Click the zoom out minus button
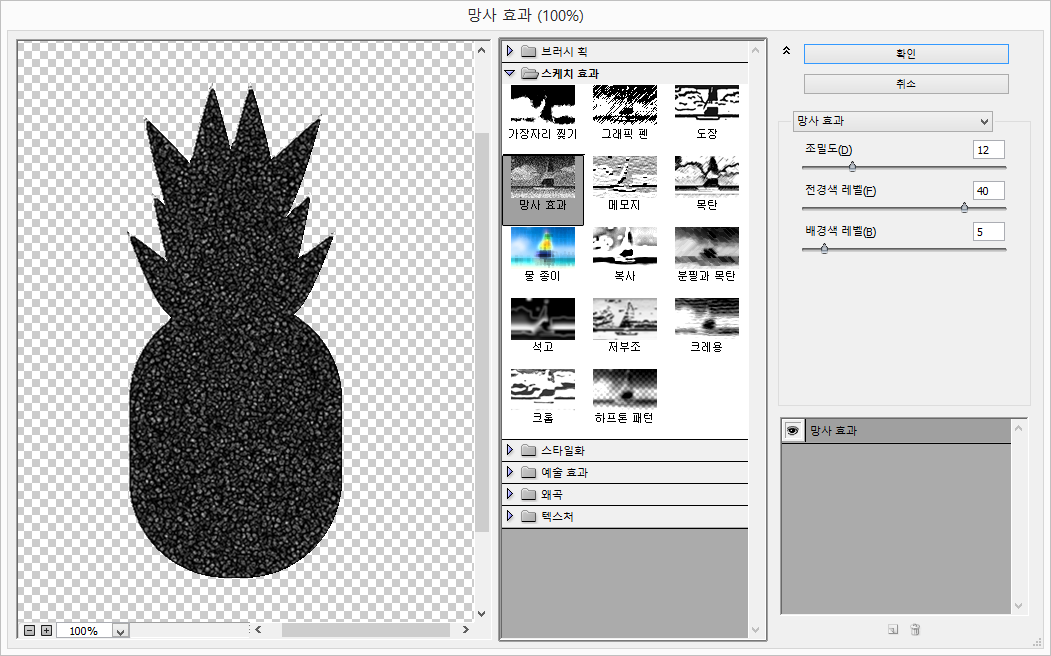 [x=30, y=631]
